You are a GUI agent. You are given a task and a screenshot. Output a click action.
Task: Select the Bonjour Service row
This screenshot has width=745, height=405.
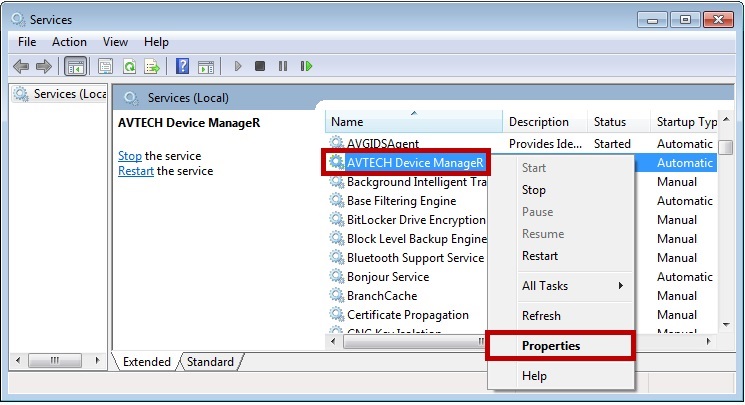pyautogui.click(x=387, y=277)
